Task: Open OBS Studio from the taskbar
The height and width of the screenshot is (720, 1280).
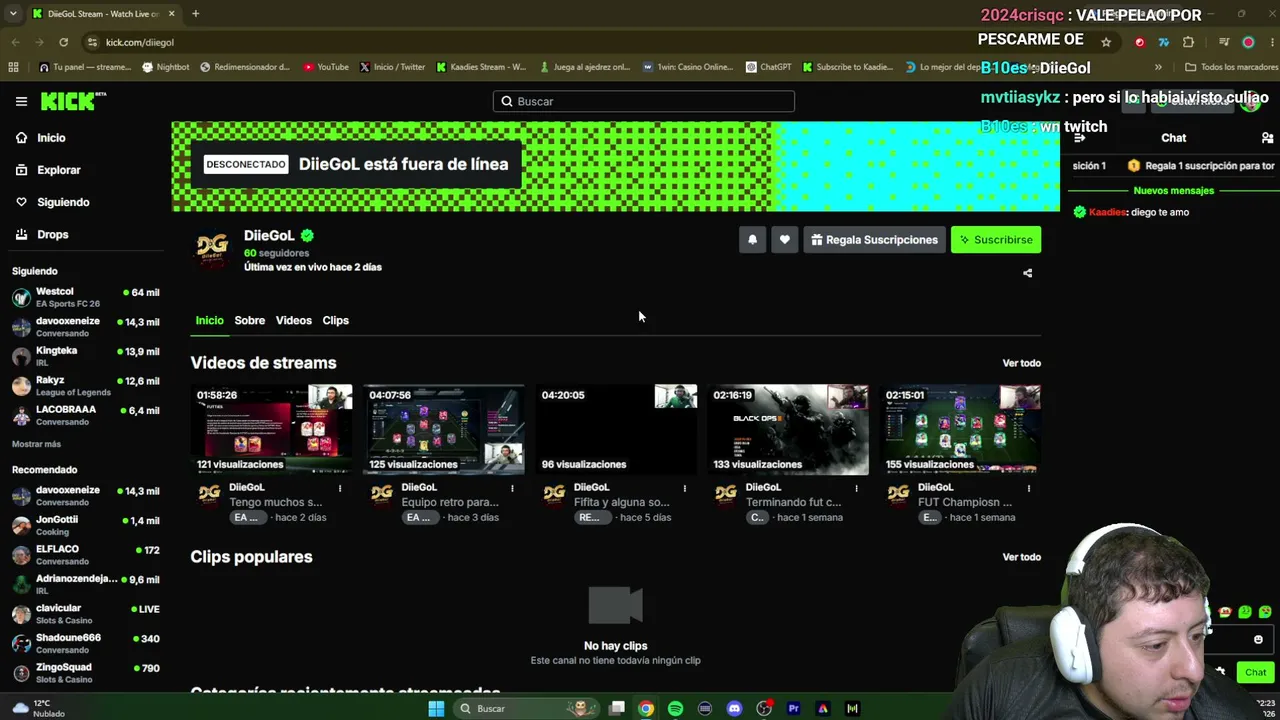Action: [x=764, y=709]
